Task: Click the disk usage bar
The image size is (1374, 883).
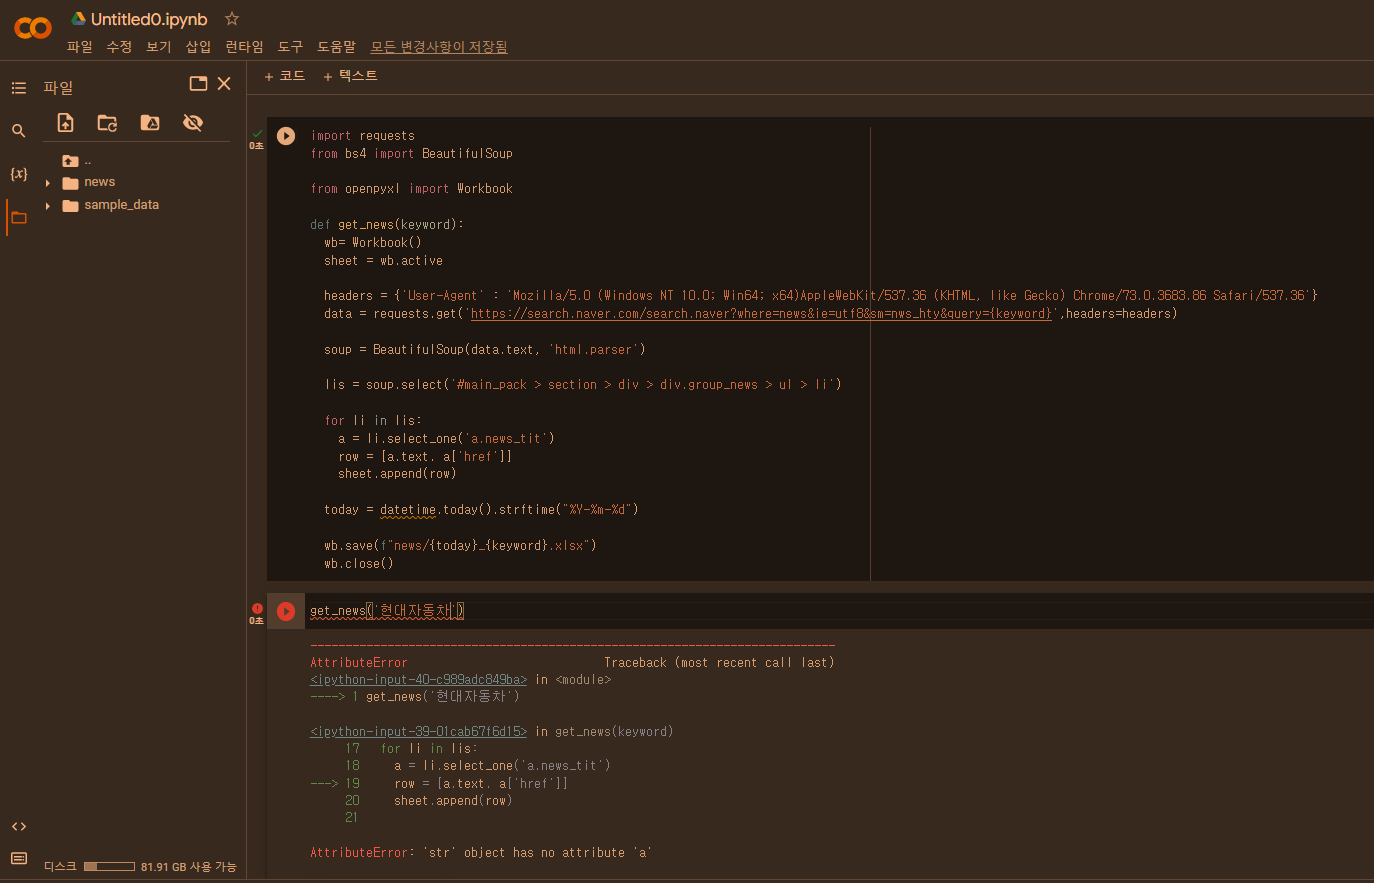Action: point(109,867)
